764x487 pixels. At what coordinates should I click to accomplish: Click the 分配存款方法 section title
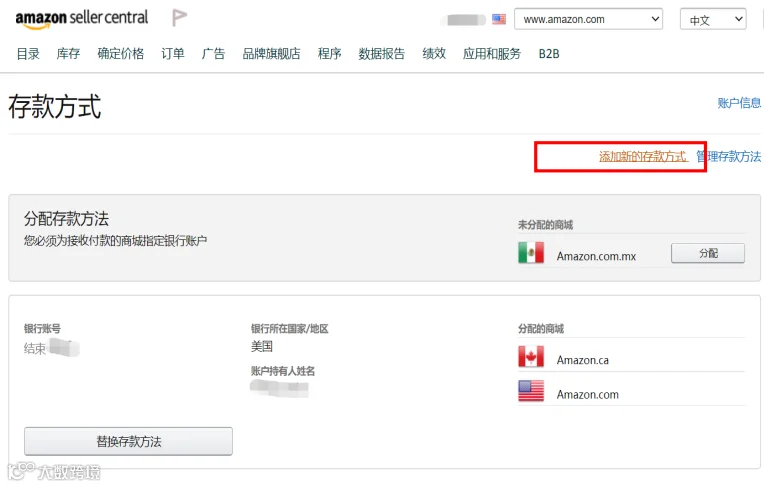[x=66, y=219]
